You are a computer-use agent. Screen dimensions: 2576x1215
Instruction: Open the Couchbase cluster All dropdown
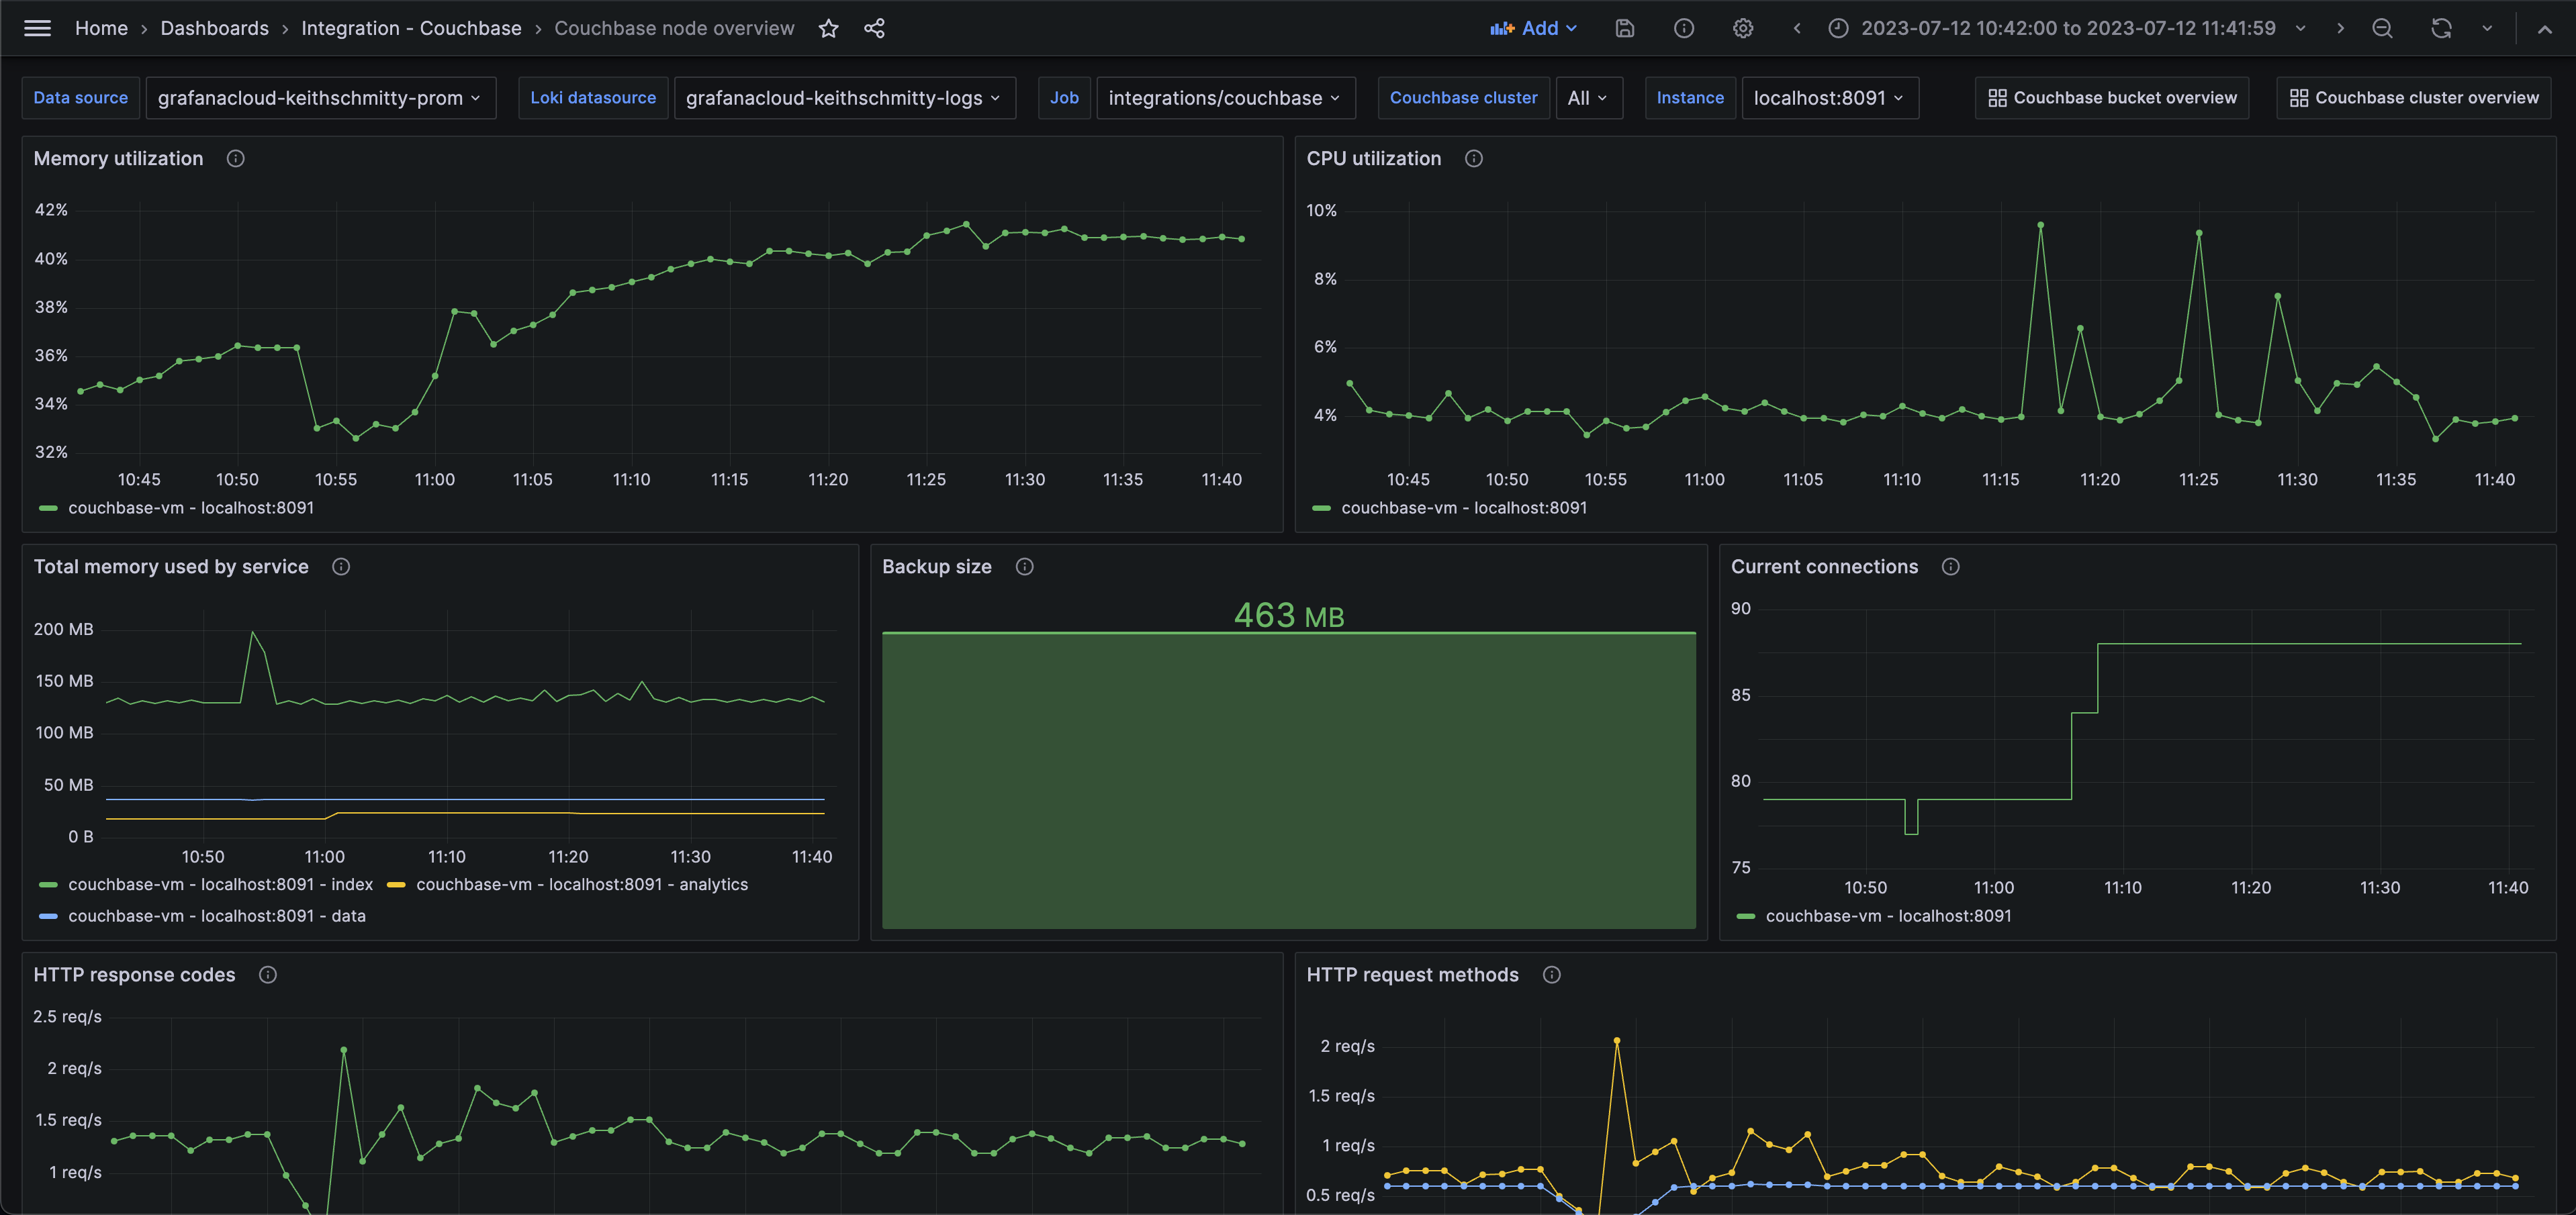[1589, 97]
